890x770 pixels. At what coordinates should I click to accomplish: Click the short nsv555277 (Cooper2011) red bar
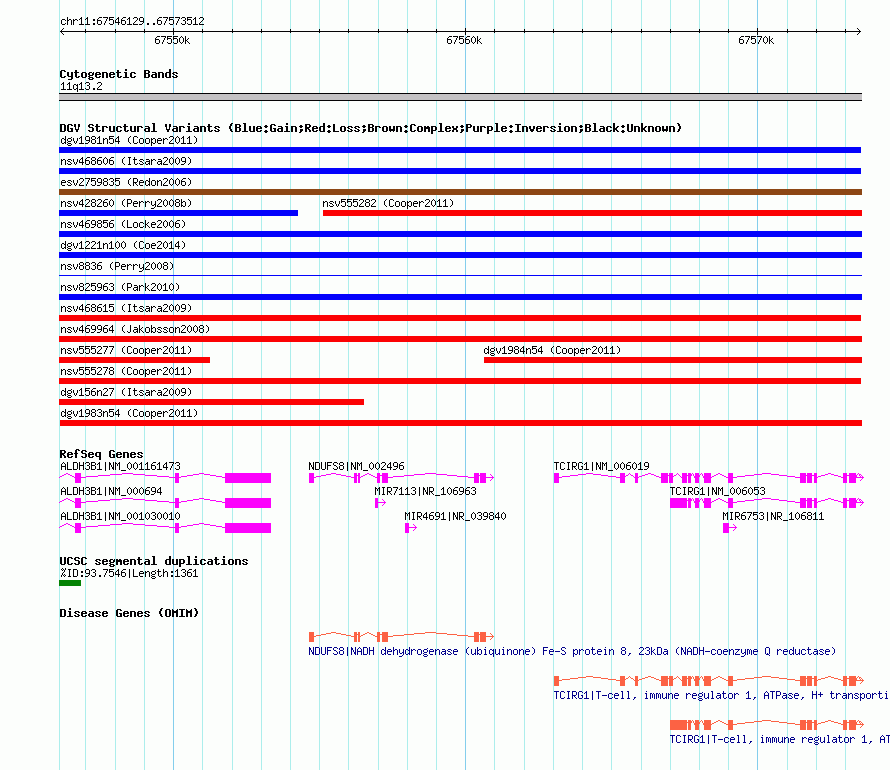pos(135,360)
